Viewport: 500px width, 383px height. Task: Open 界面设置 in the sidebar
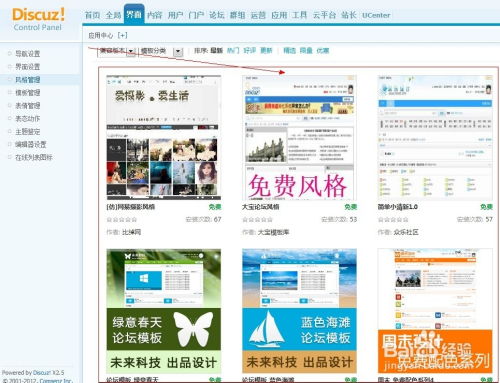pos(28,67)
